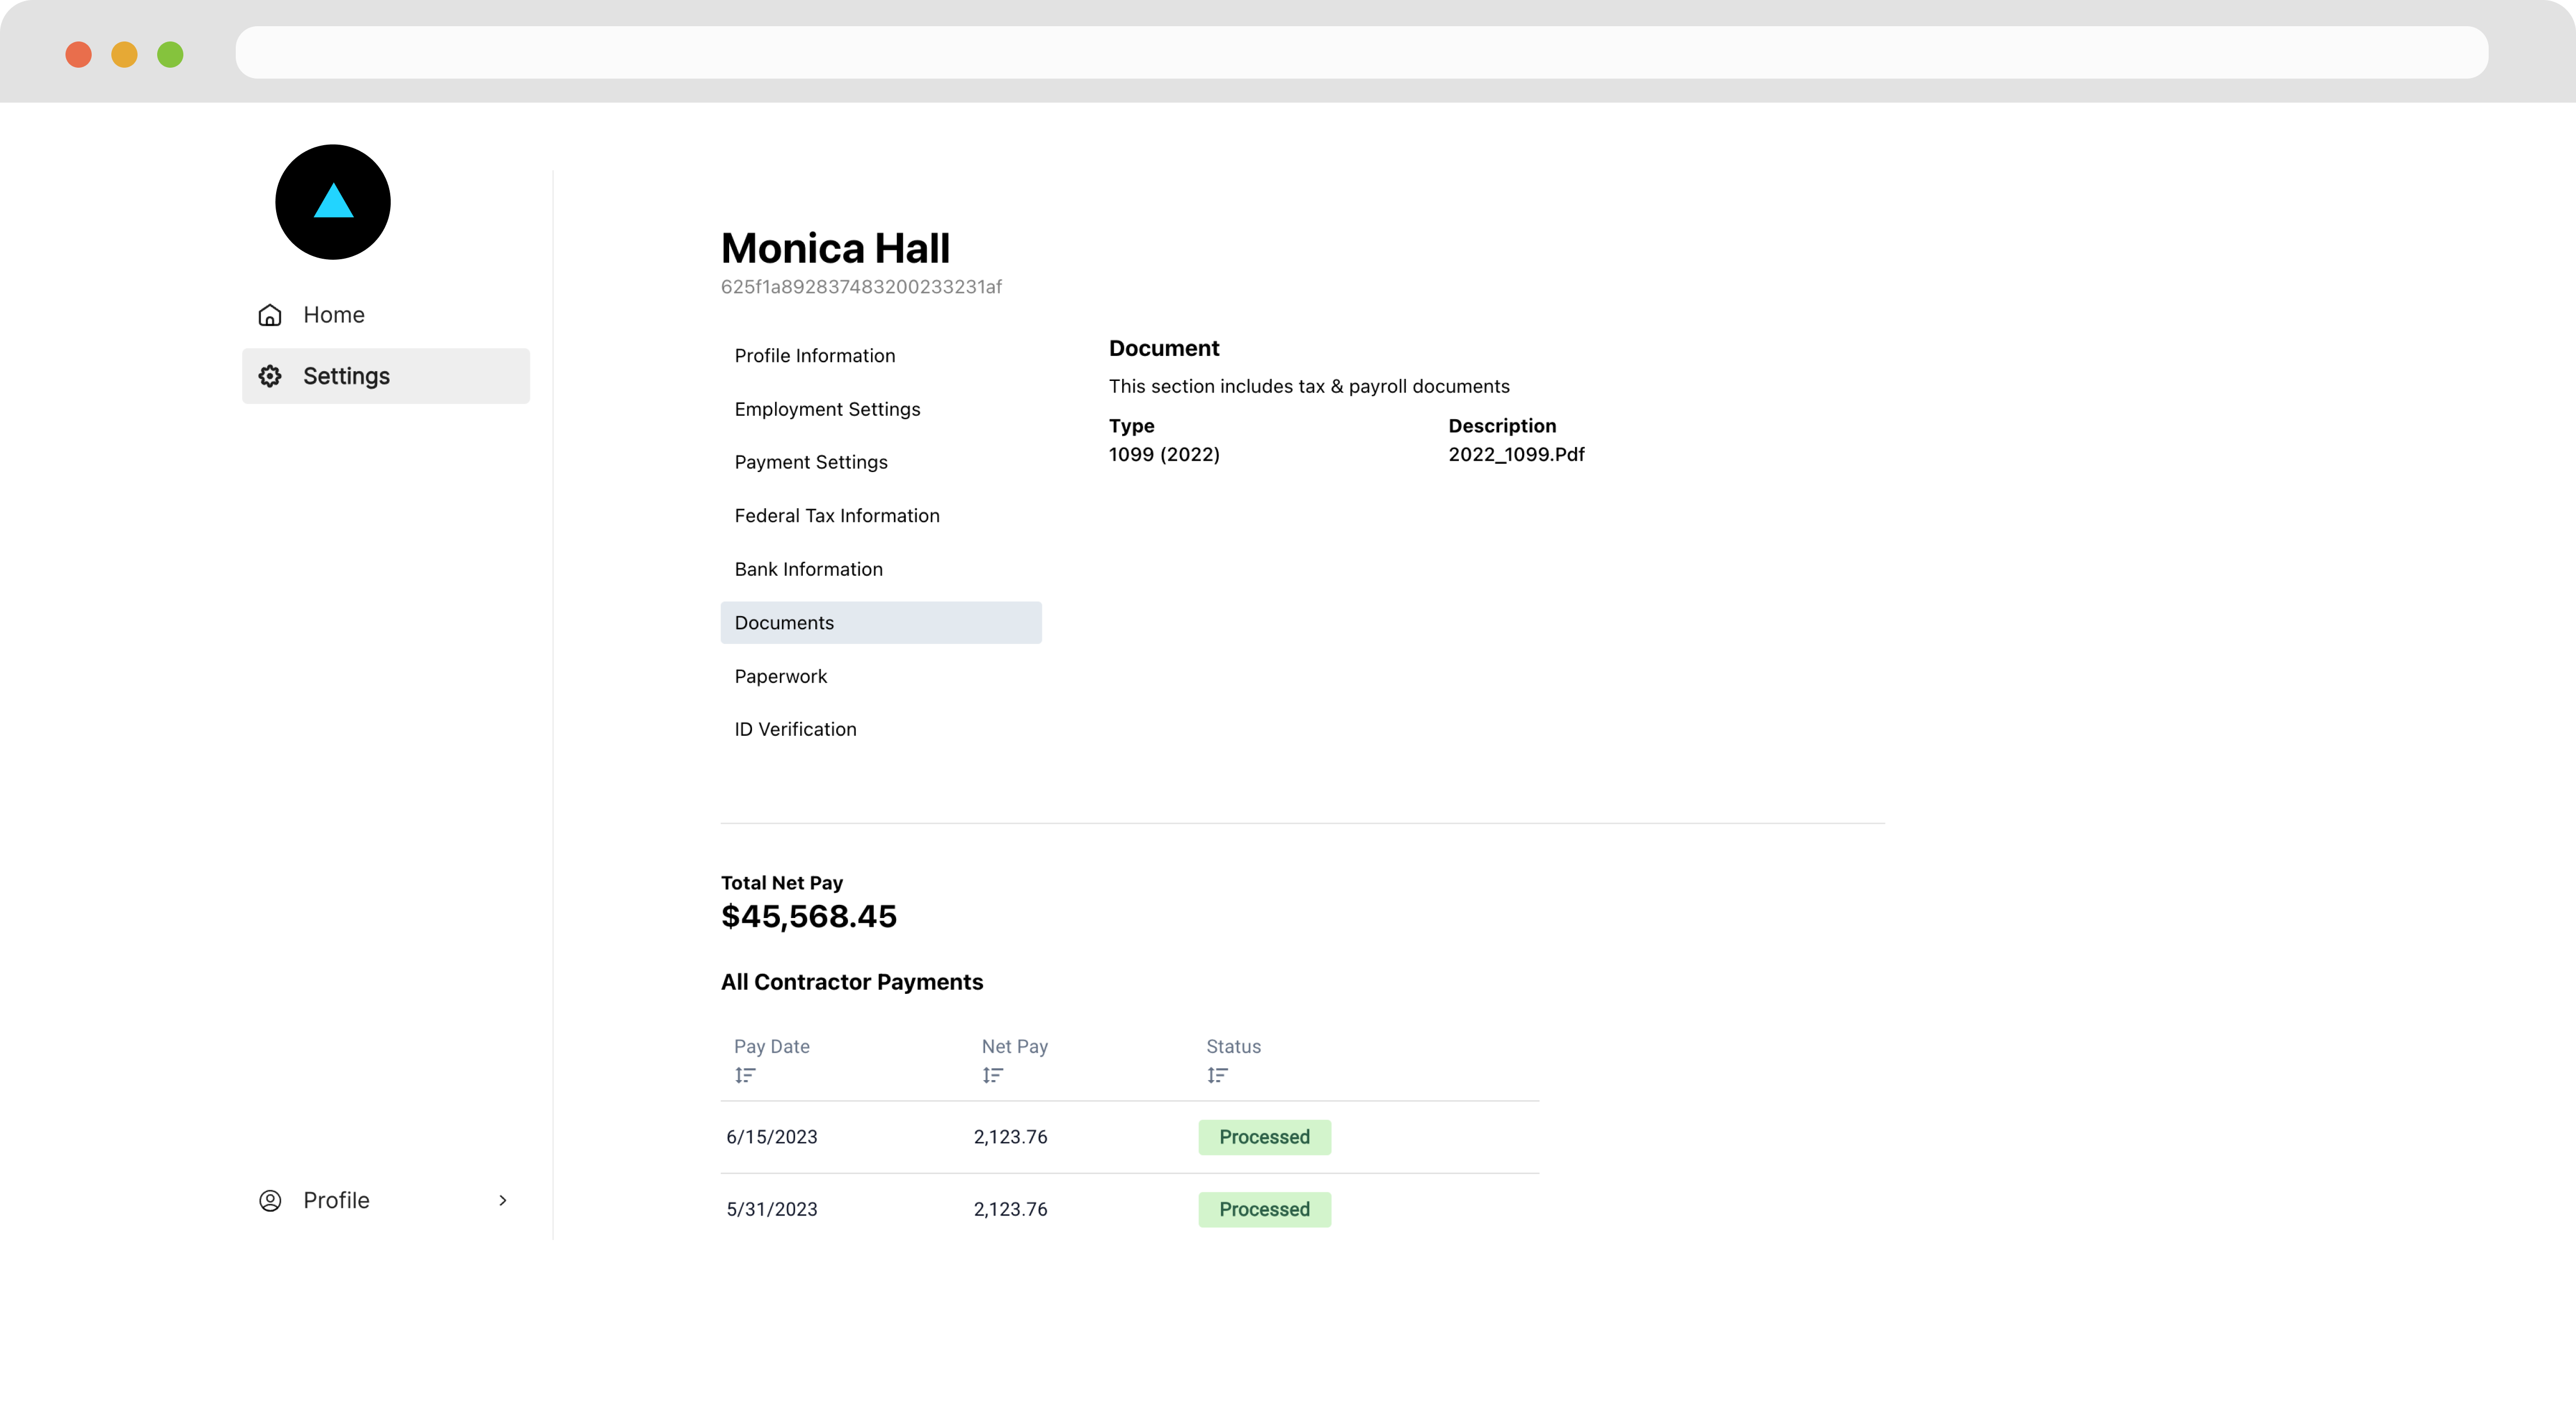Click the browser address bar

pos(1361,52)
